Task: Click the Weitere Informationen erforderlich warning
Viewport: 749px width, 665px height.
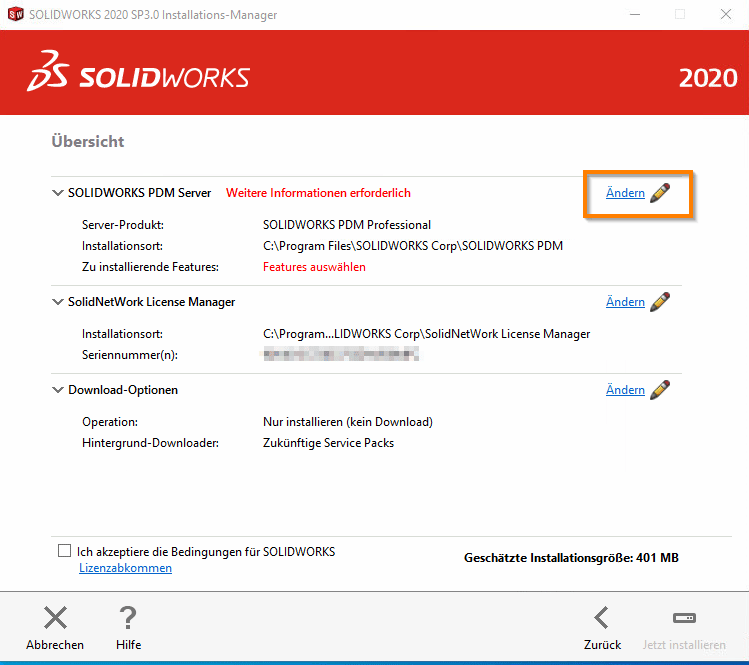Action: (x=318, y=193)
